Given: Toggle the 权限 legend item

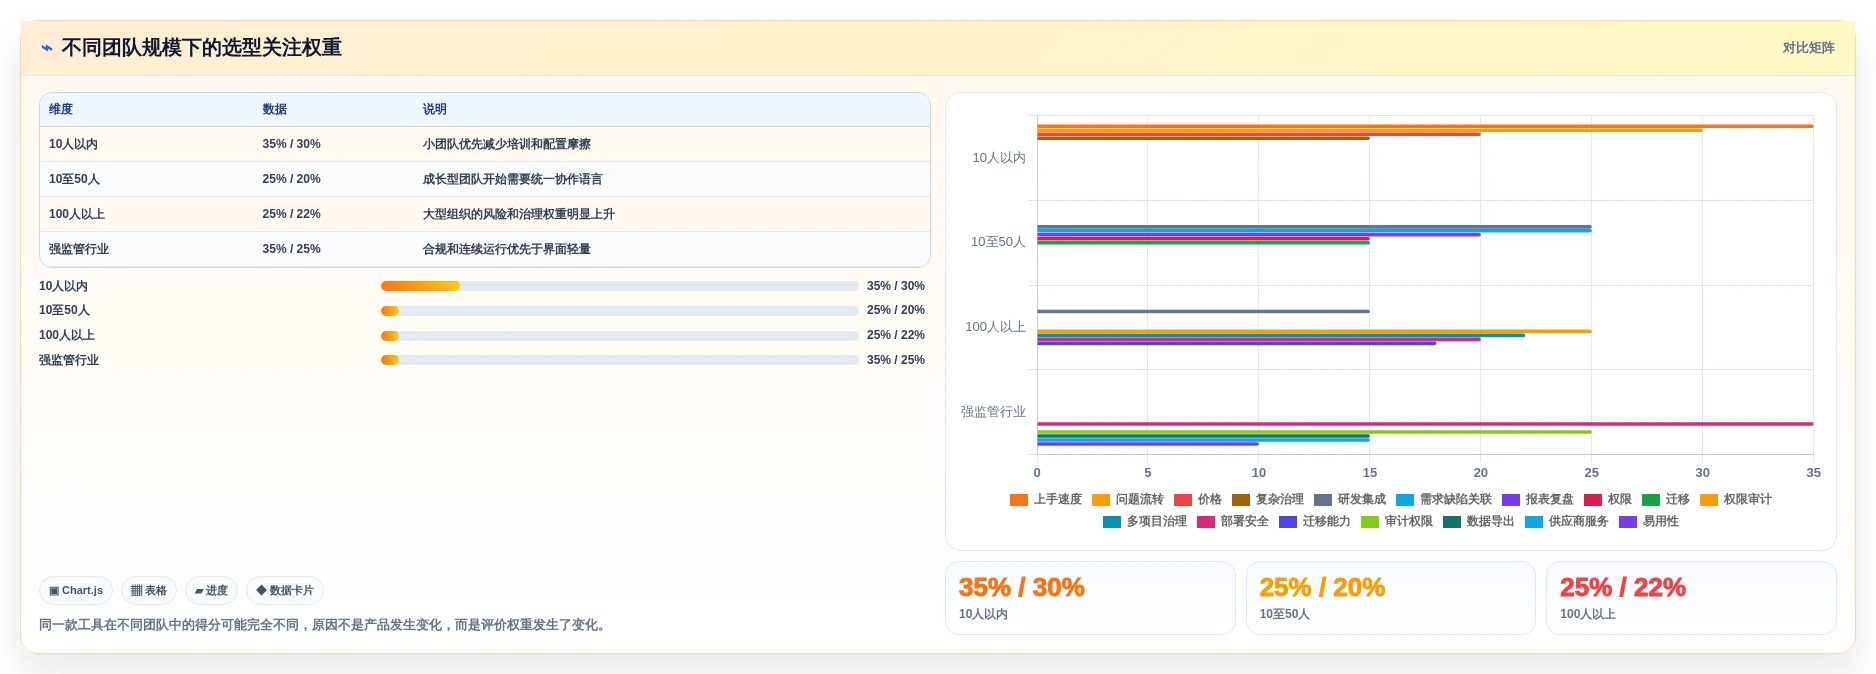Looking at the screenshot, I should [1608, 500].
